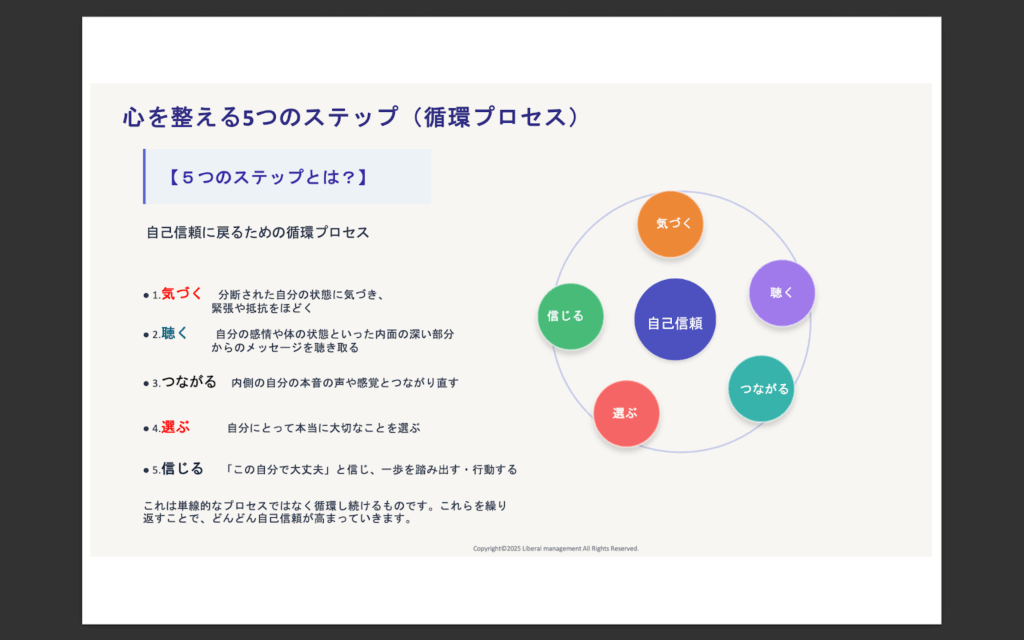Select the teal 聴く label in list item 2
This screenshot has width=1024, height=640.
[175, 333]
